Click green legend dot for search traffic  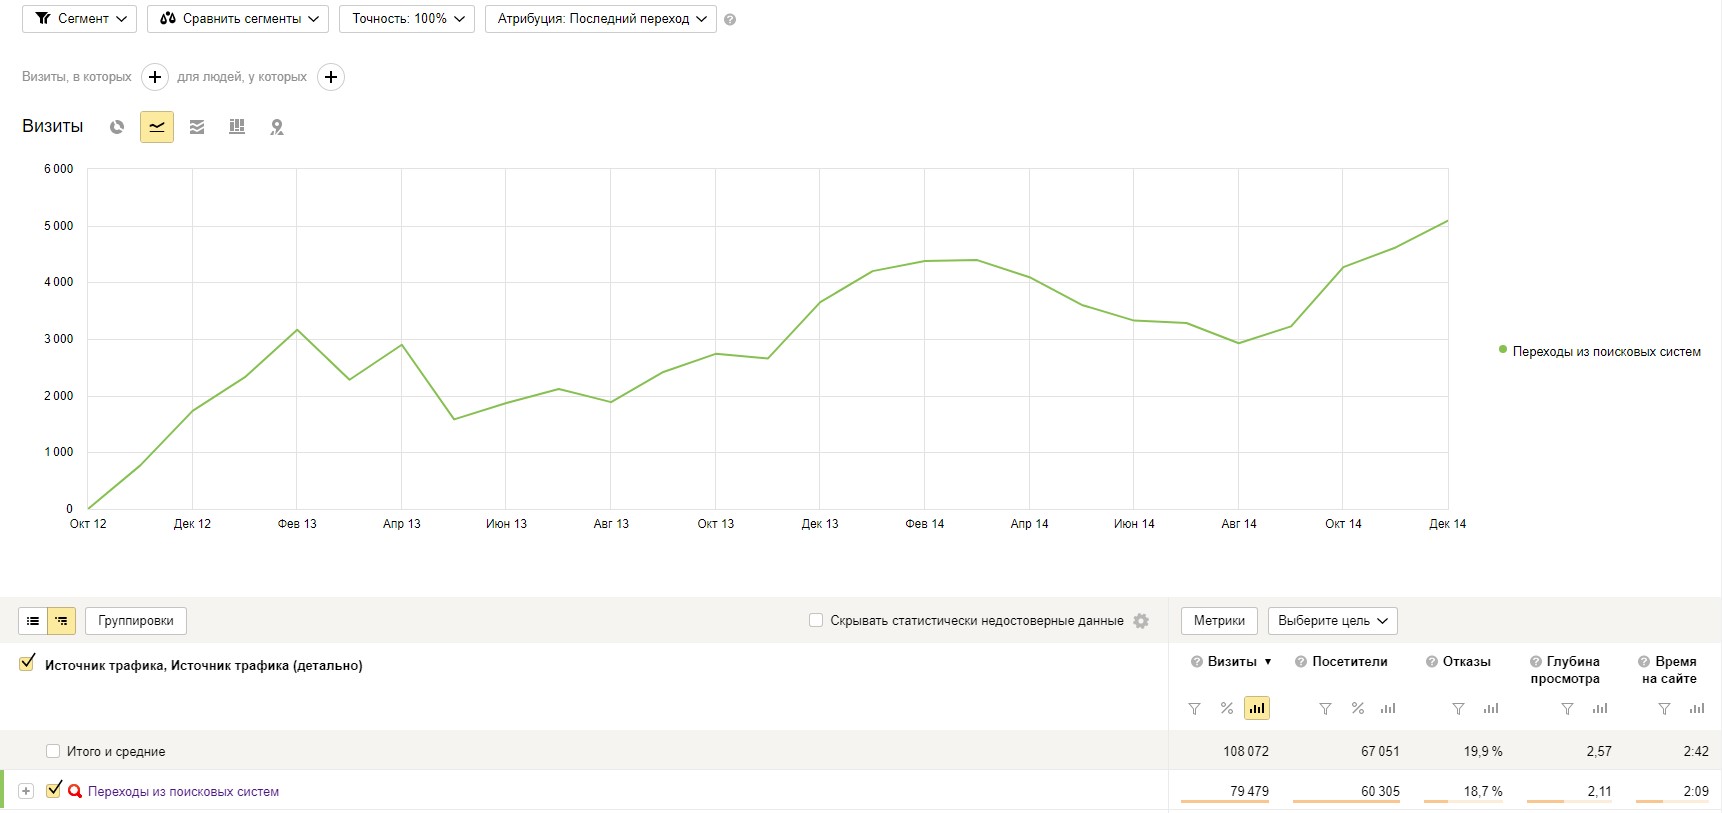tap(1502, 350)
